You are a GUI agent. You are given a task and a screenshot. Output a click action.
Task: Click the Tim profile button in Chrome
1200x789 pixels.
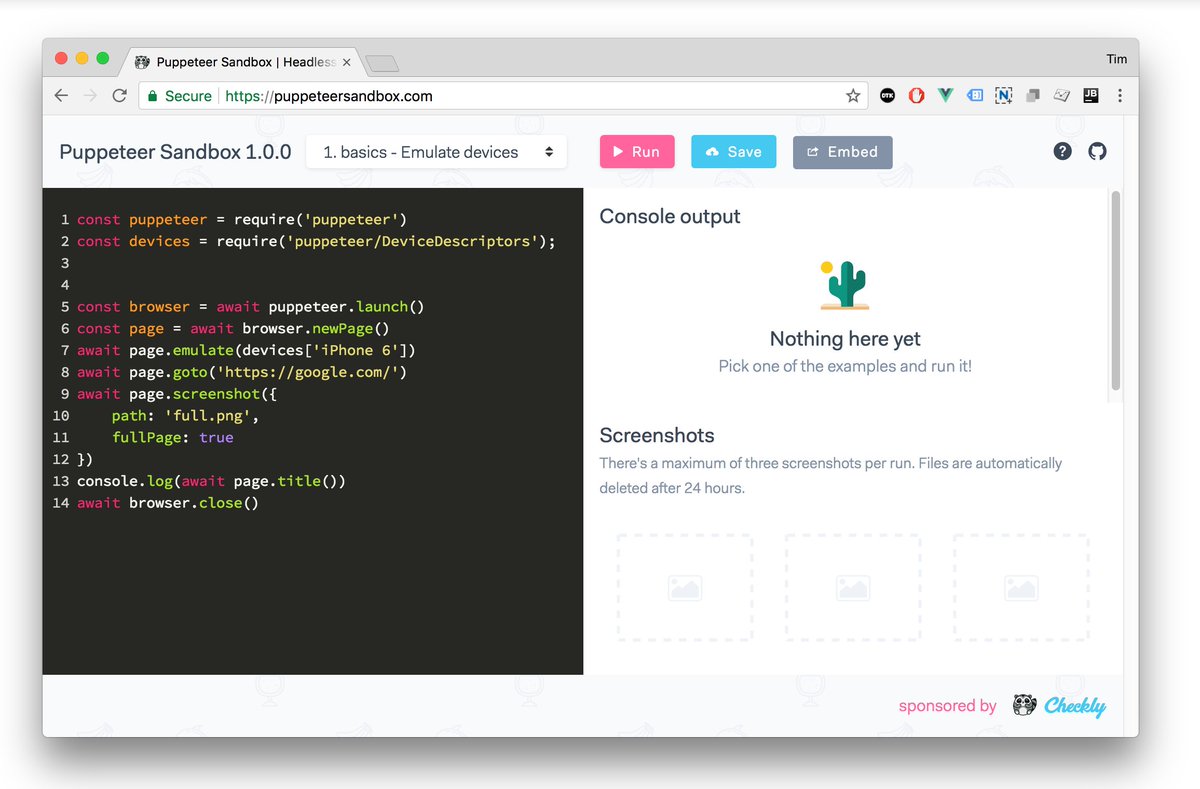1116,59
